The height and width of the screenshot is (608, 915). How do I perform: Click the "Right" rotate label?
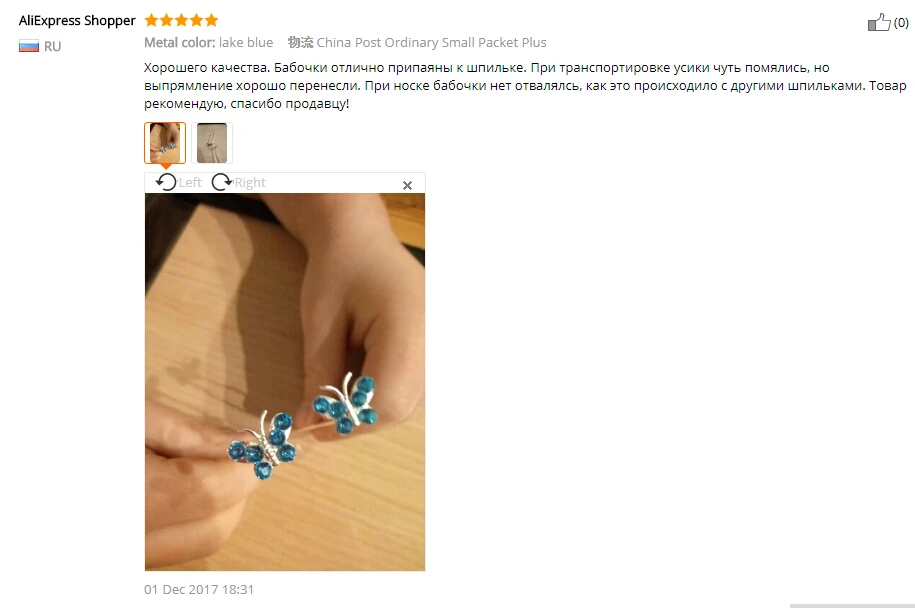pyautogui.click(x=250, y=183)
